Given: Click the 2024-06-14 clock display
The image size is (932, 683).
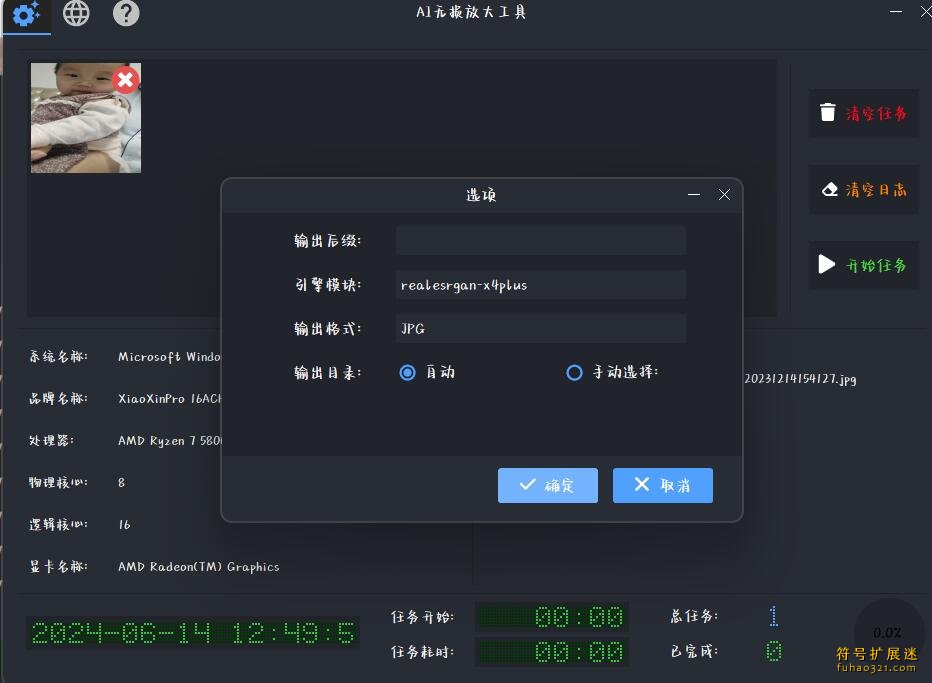Looking at the screenshot, I should (x=193, y=633).
